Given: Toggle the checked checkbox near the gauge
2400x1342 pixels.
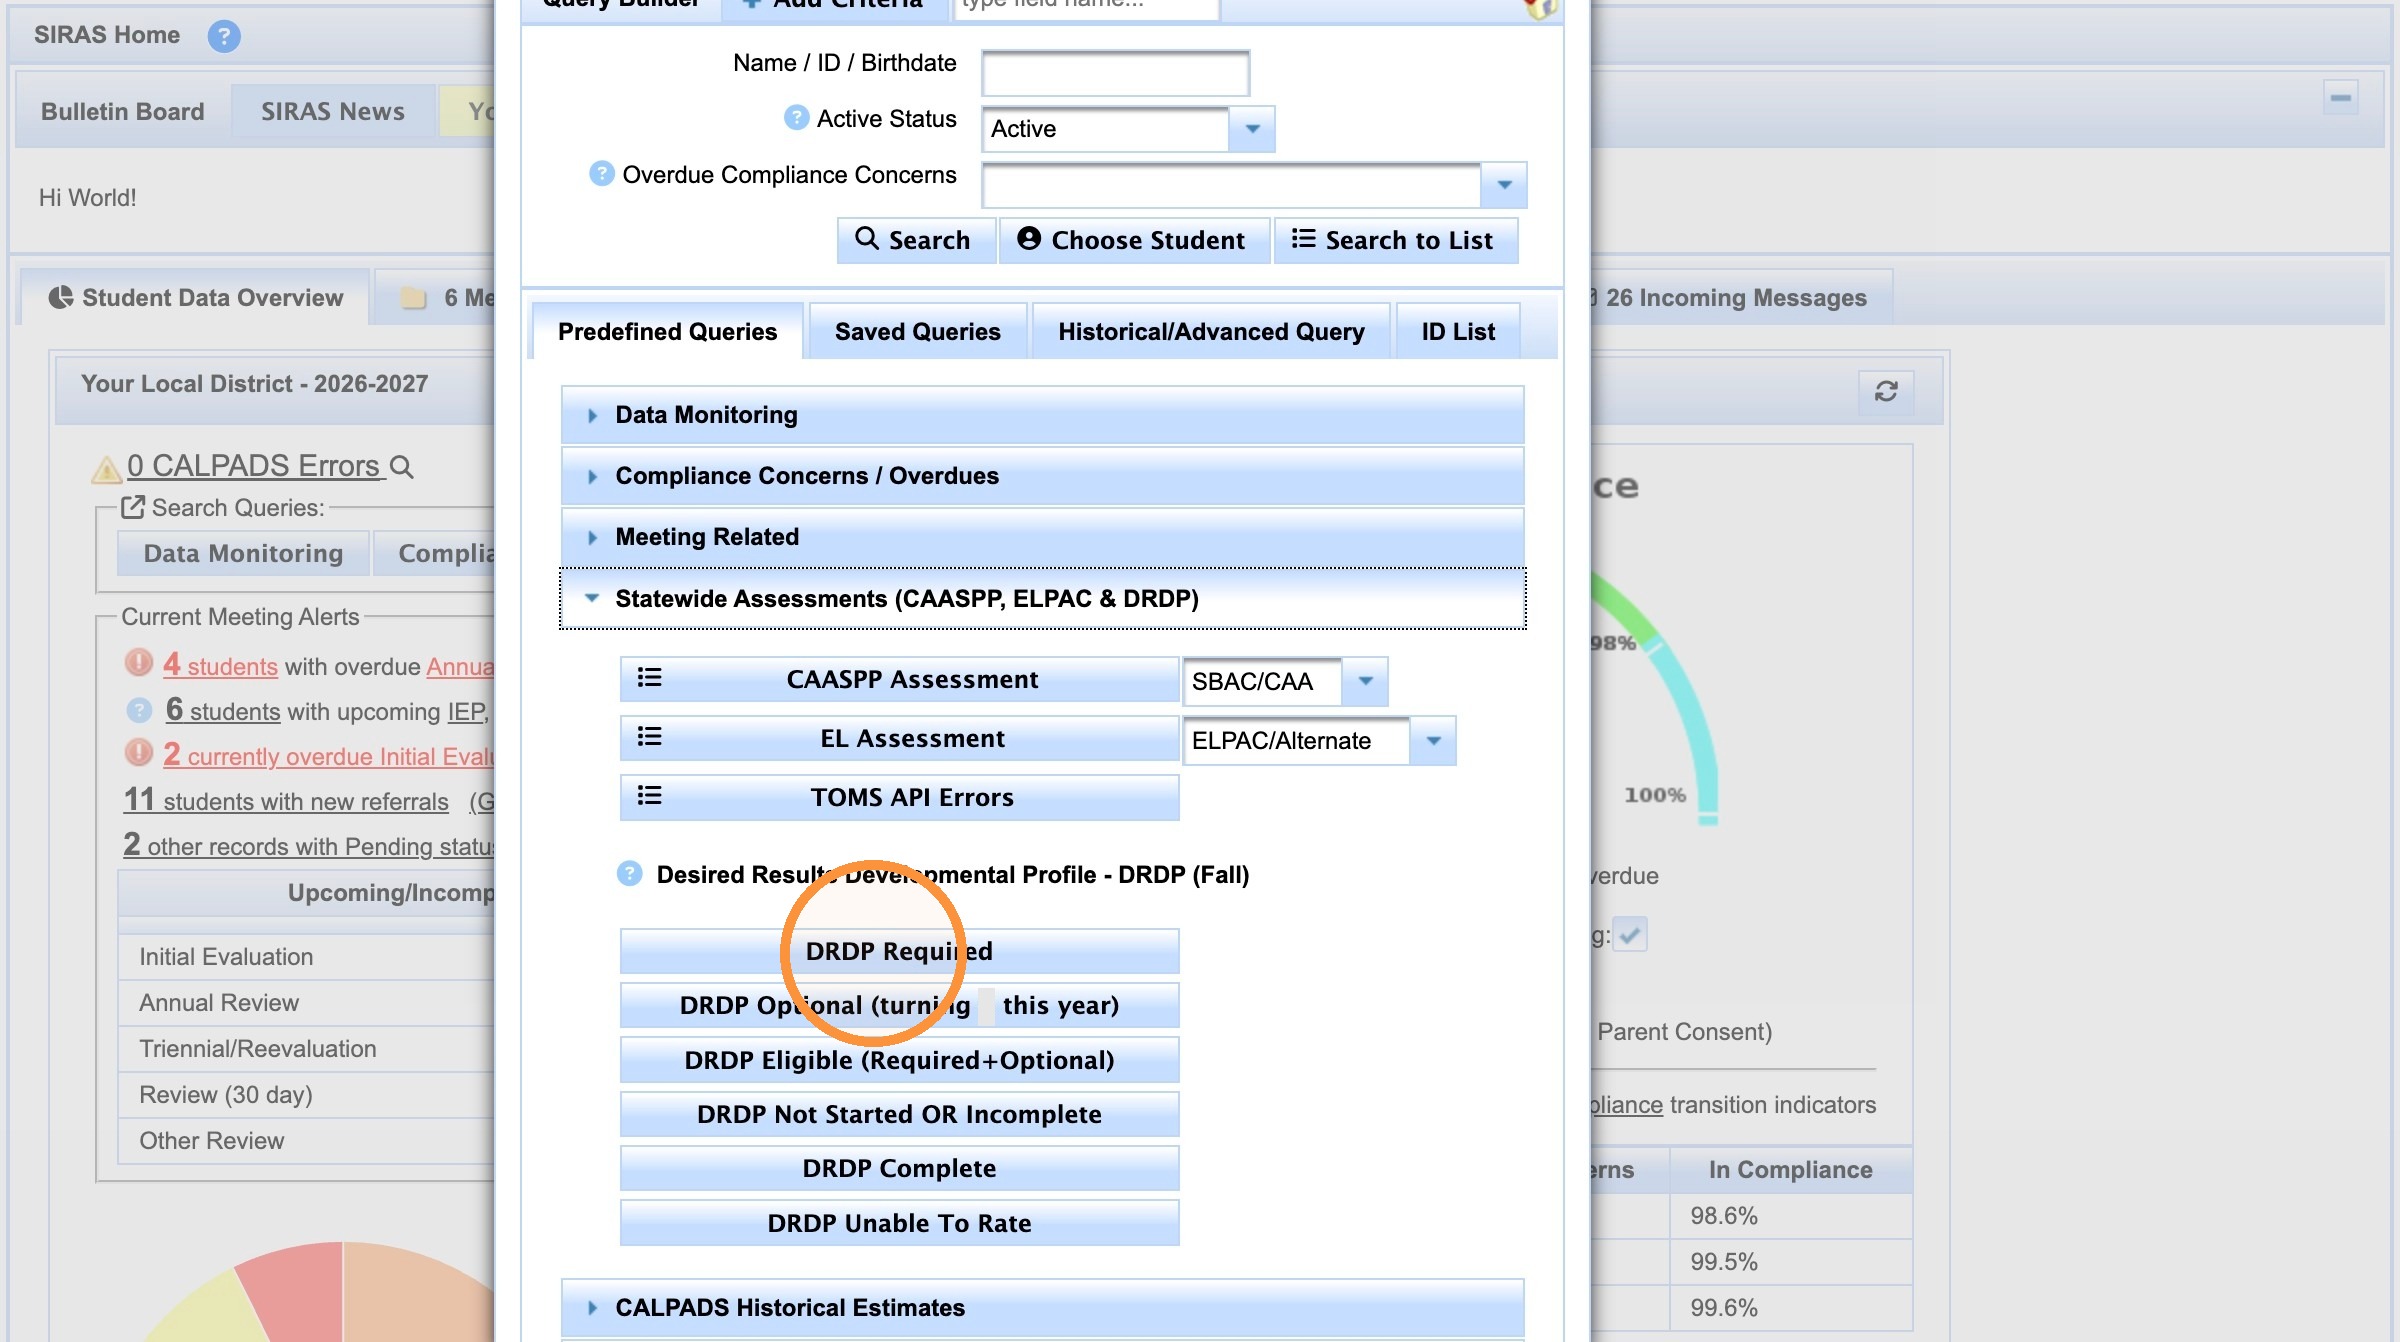Looking at the screenshot, I should pos(1630,935).
